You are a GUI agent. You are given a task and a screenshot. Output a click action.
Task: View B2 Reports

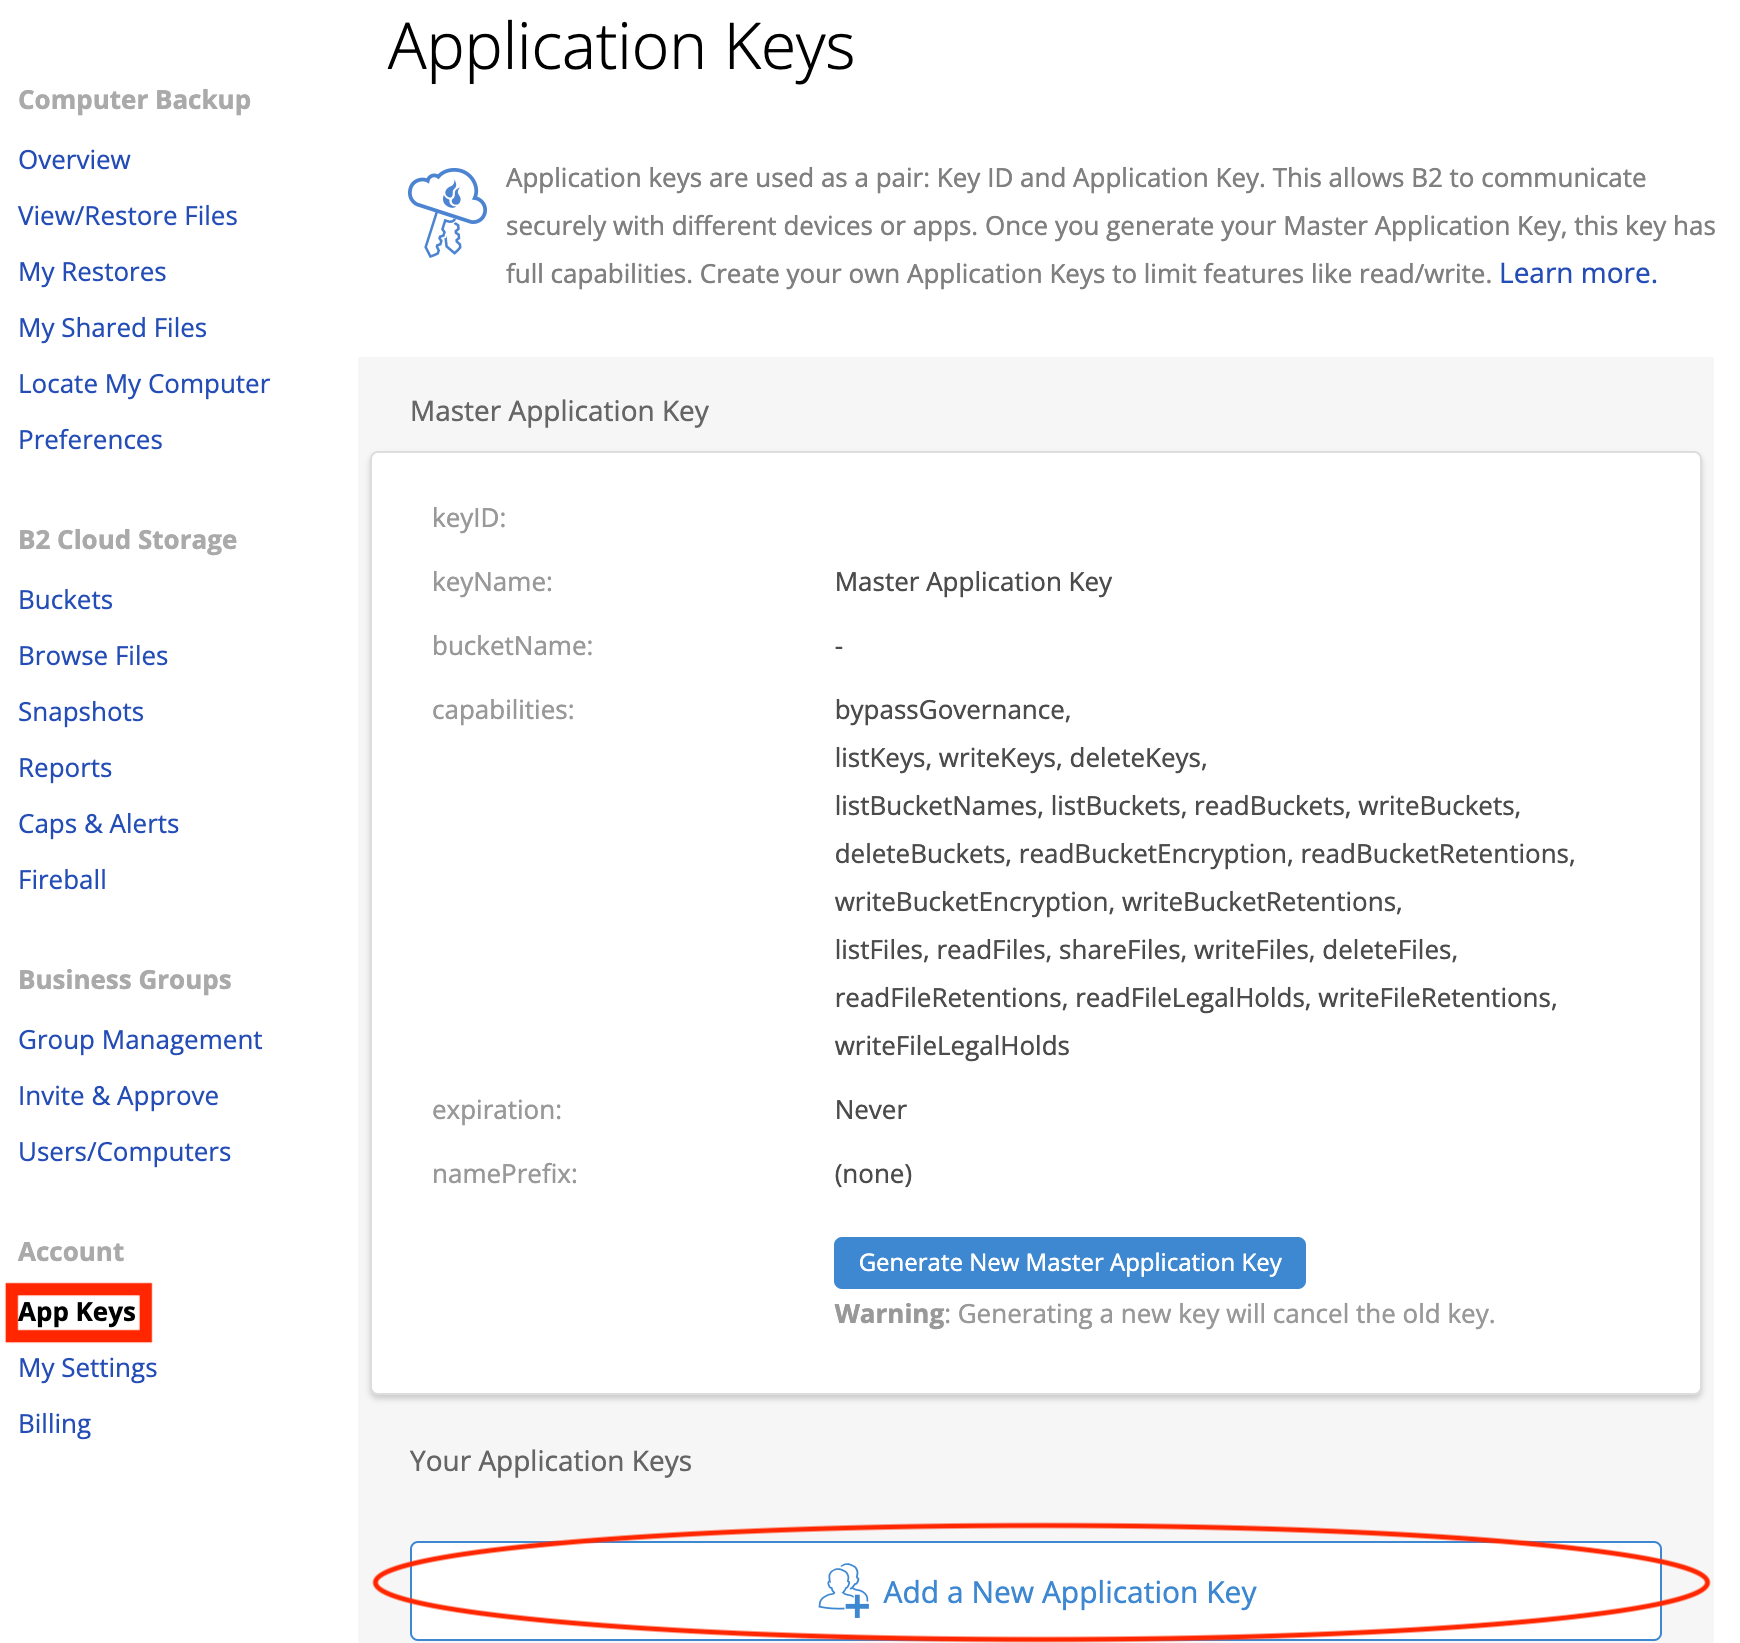pos(65,768)
